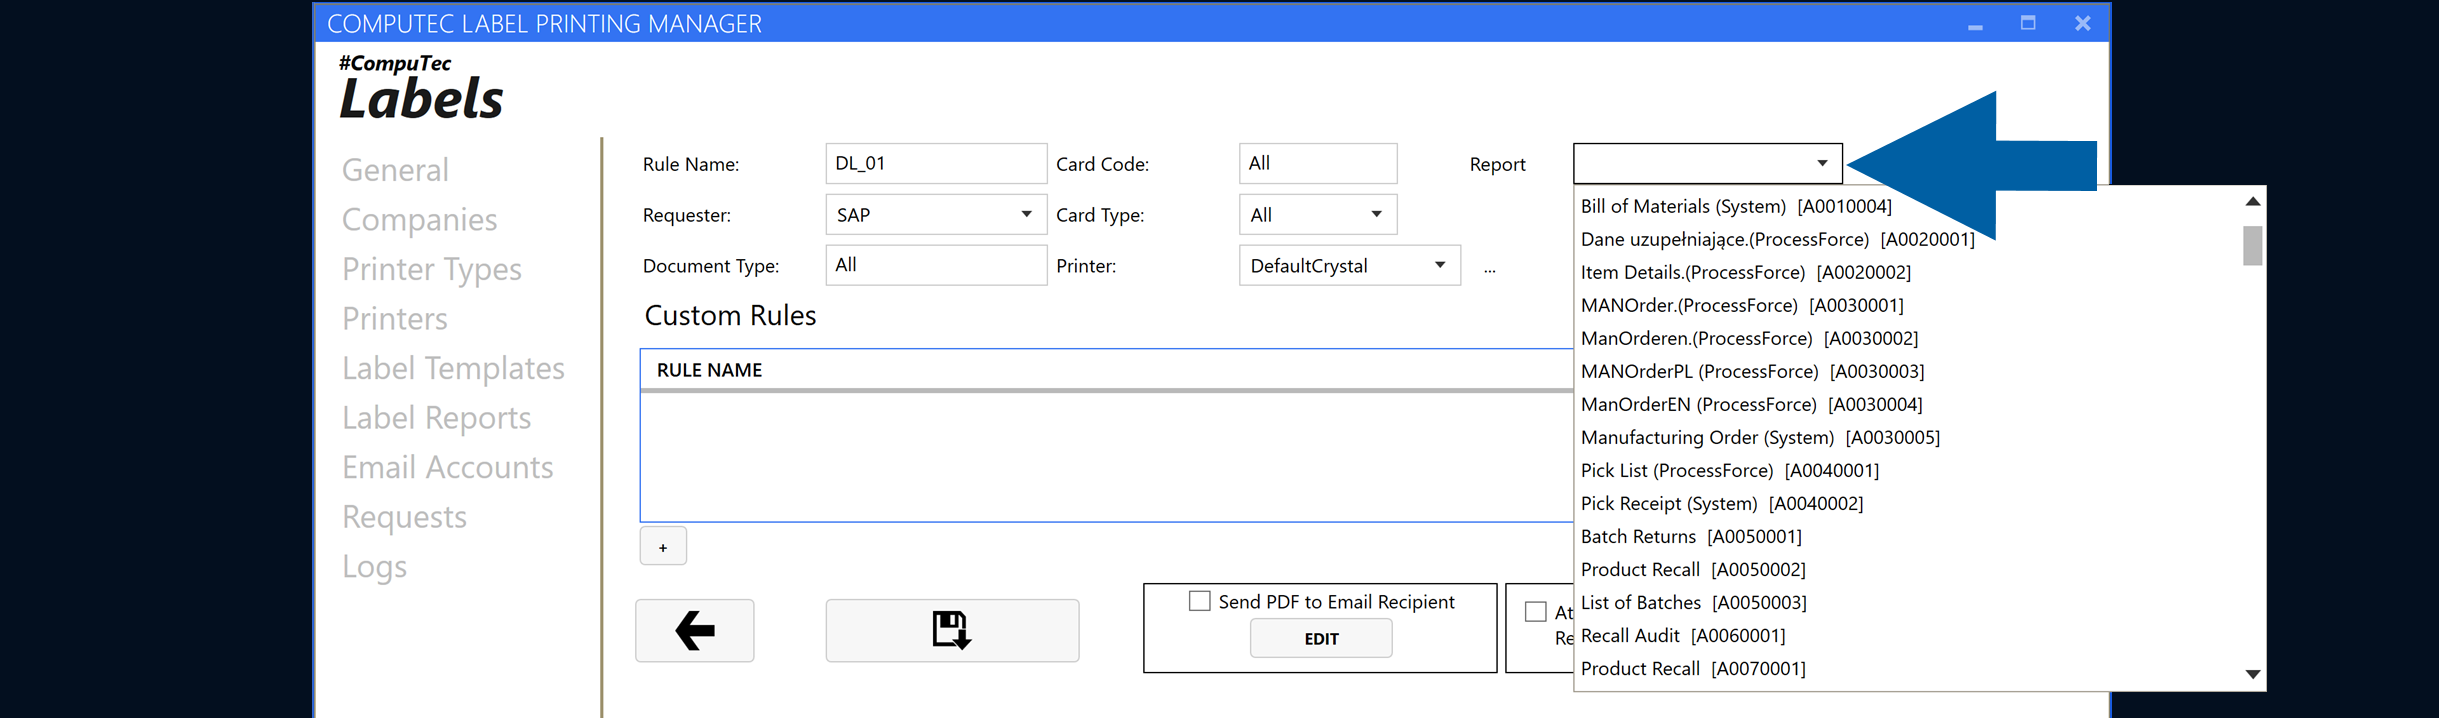
Task: Open the Report dropdown
Action: point(1707,164)
